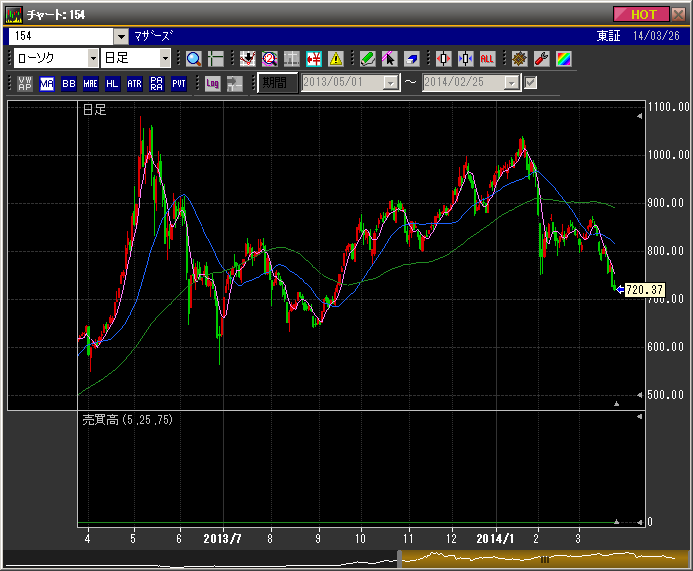The image size is (693, 571).
Task: Click the magnifier zoom icon
Action: [x=193, y=59]
